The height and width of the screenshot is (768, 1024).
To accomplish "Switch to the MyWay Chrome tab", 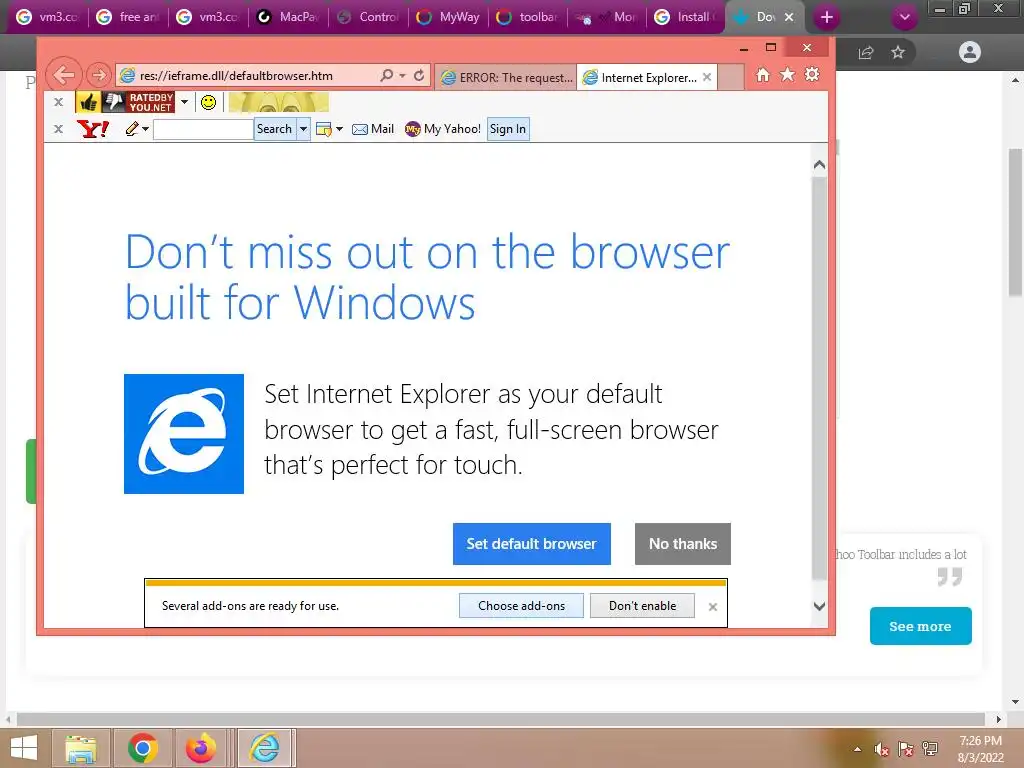I will pos(449,17).
